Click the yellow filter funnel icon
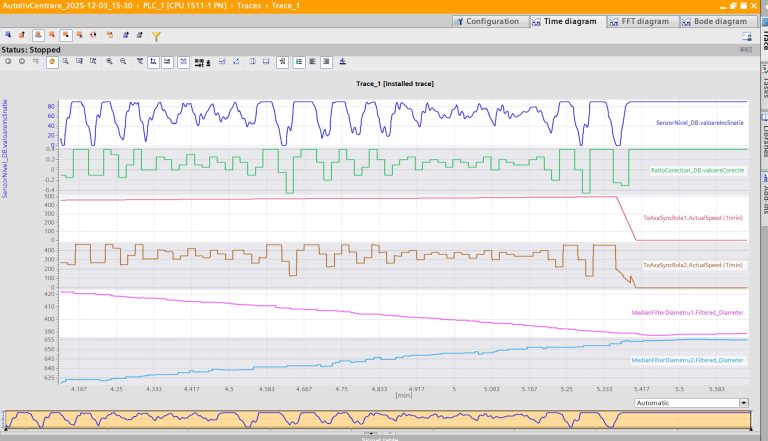This screenshot has height=441, width=768. tap(156, 35)
